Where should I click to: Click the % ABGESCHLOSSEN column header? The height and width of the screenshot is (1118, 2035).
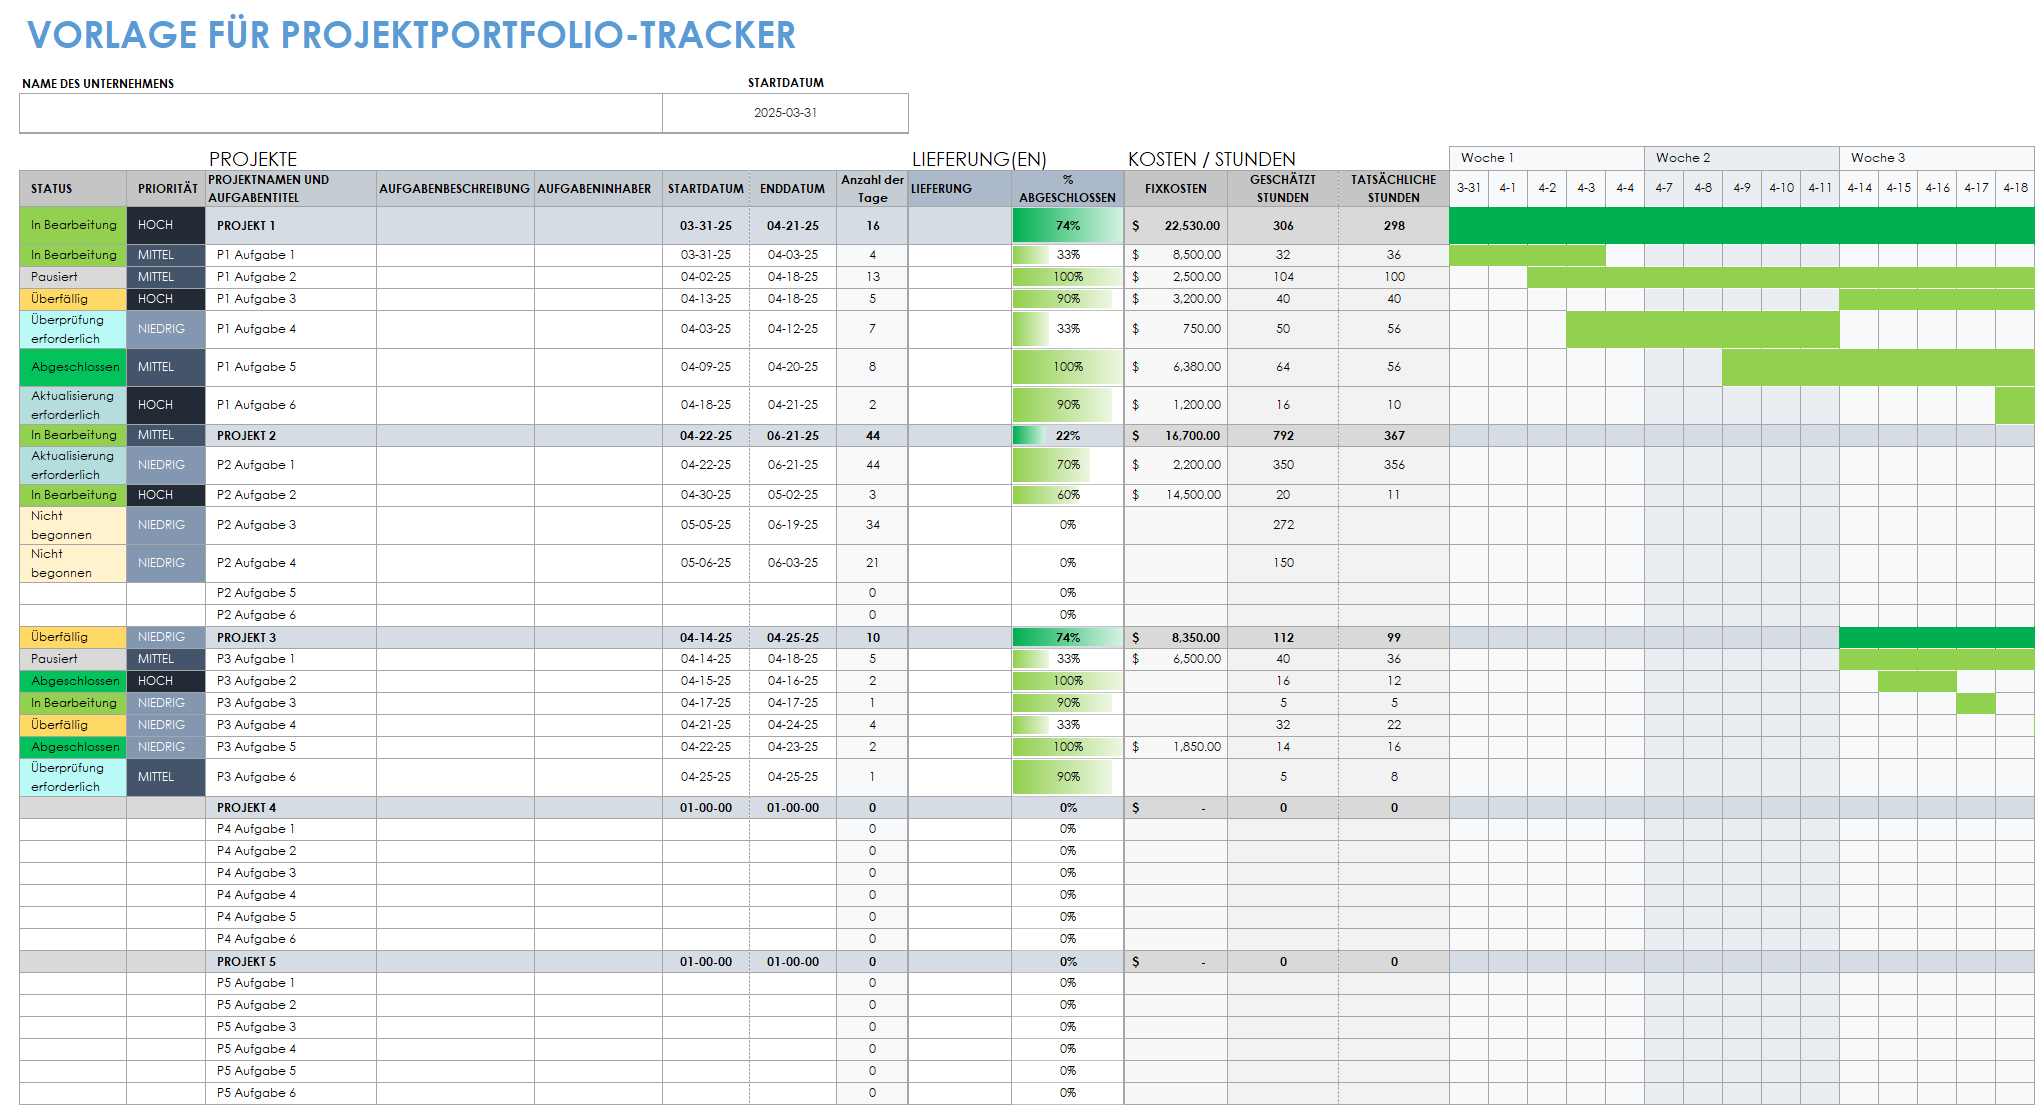tap(1068, 189)
